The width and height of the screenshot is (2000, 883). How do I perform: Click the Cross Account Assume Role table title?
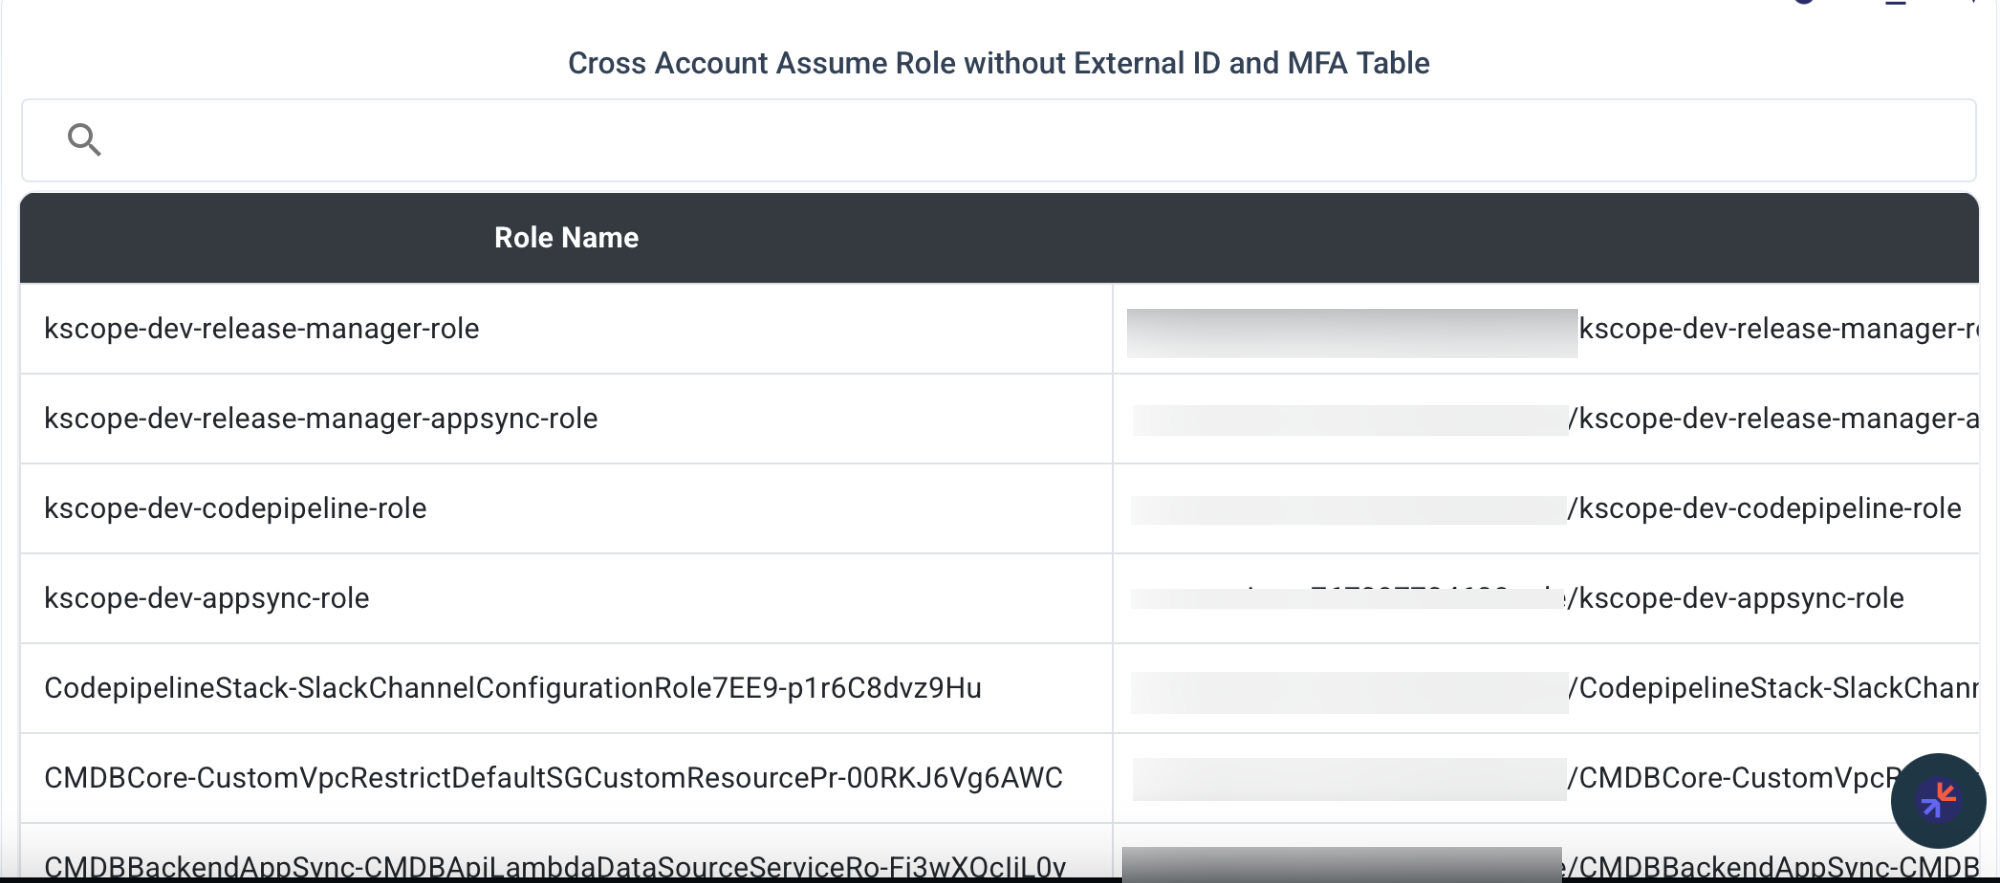(998, 63)
